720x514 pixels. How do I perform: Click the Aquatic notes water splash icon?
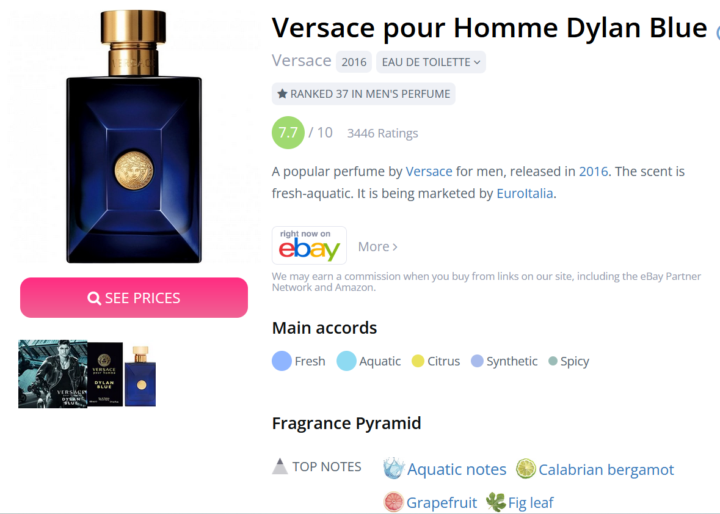pyautogui.click(x=393, y=469)
